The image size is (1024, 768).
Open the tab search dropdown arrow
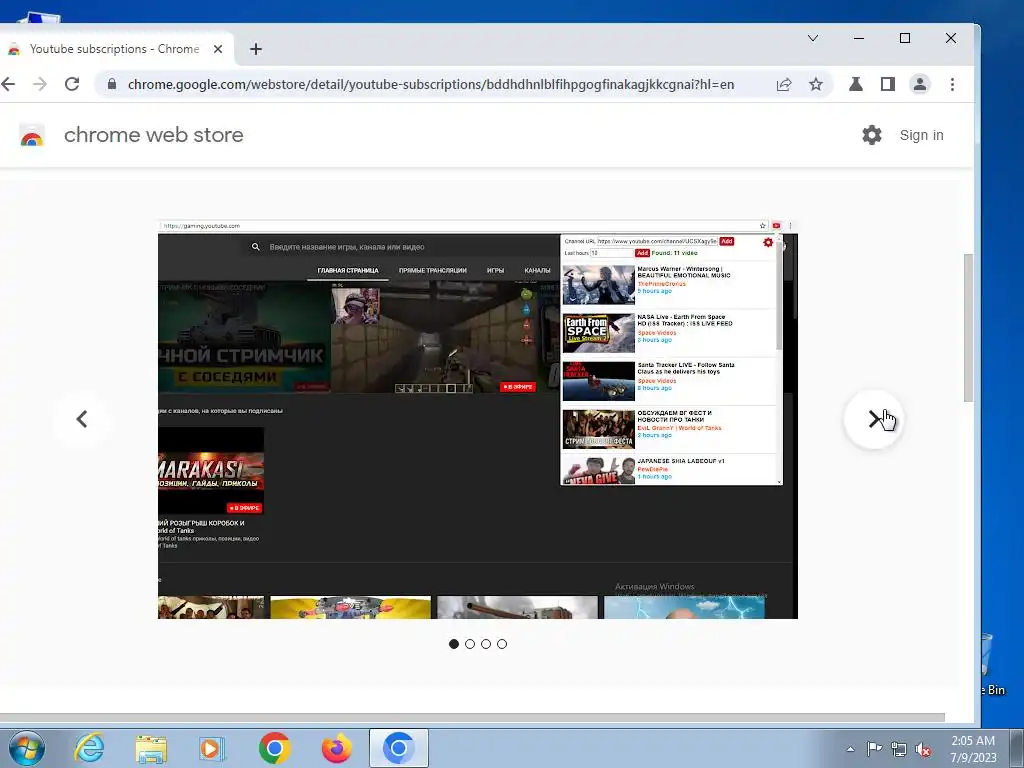[x=813, y=38]
